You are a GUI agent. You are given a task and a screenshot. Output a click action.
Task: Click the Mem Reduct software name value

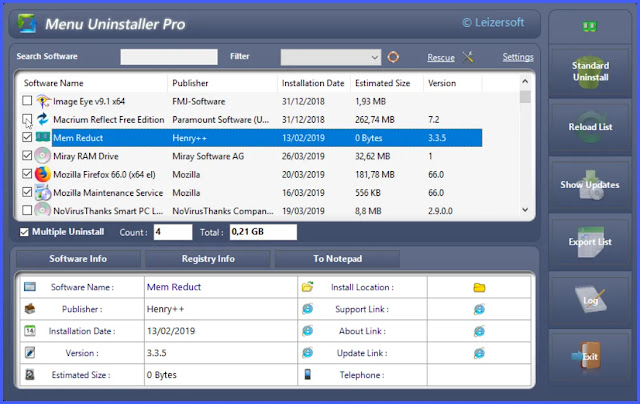coord(174,287)
